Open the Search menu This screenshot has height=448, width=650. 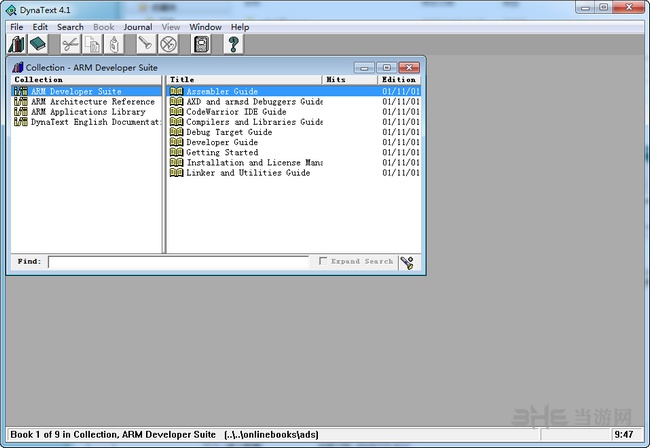coord(70,27)
